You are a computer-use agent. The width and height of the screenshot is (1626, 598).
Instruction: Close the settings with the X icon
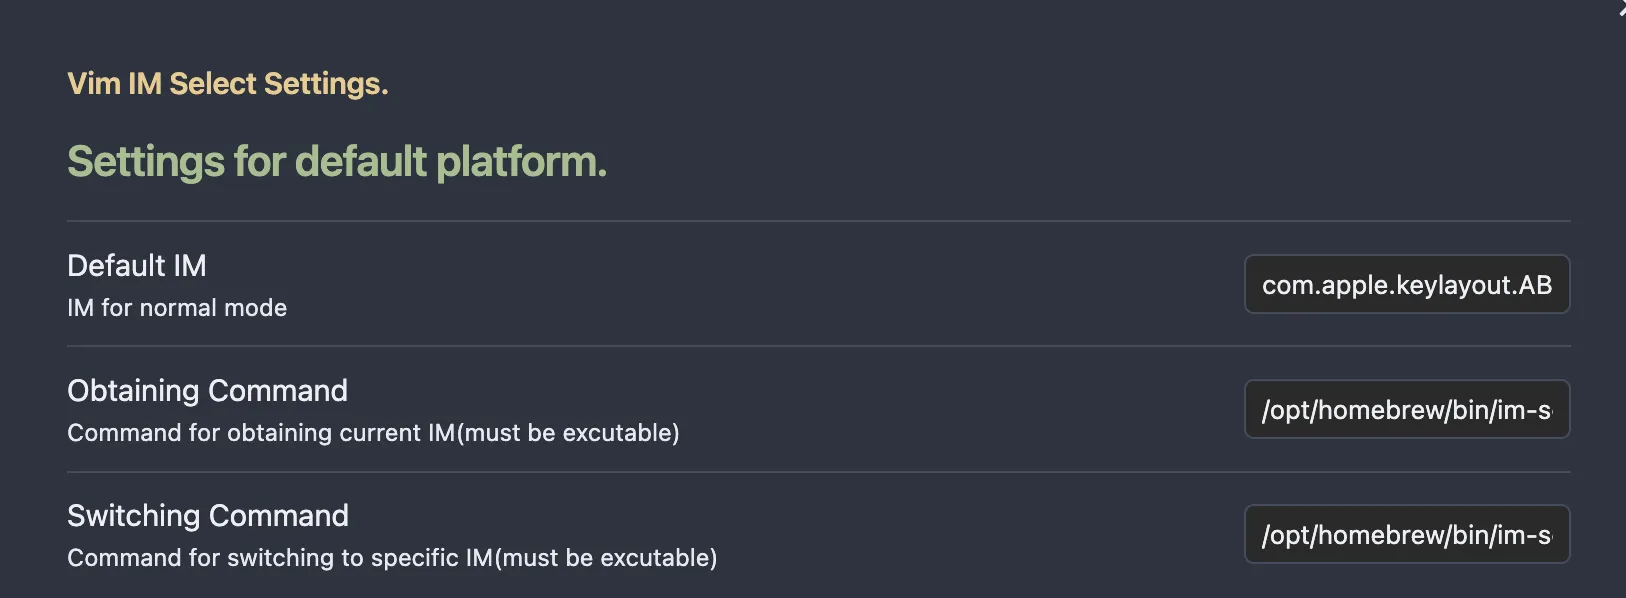[1622, 6]
